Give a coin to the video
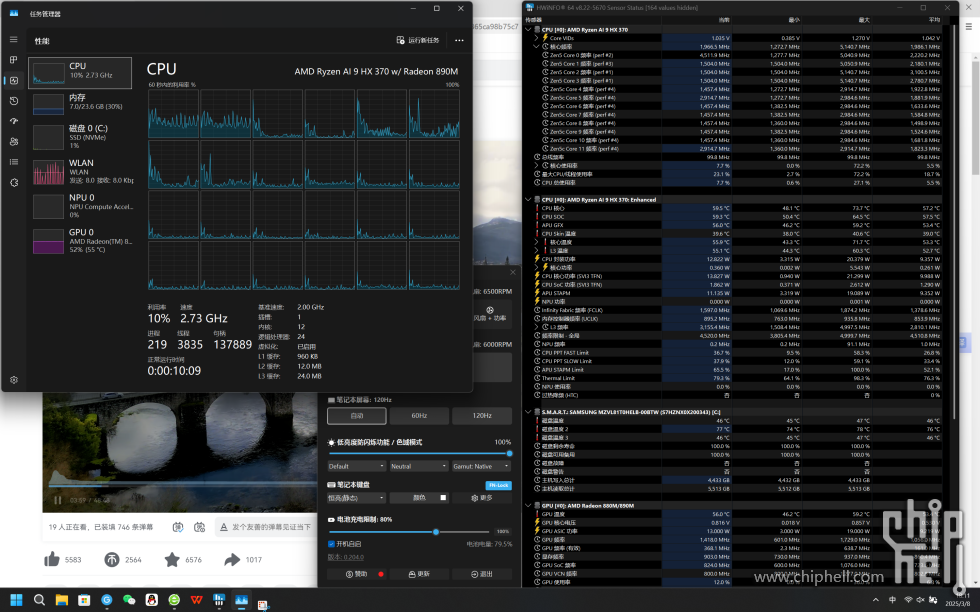 pos(112,559)
